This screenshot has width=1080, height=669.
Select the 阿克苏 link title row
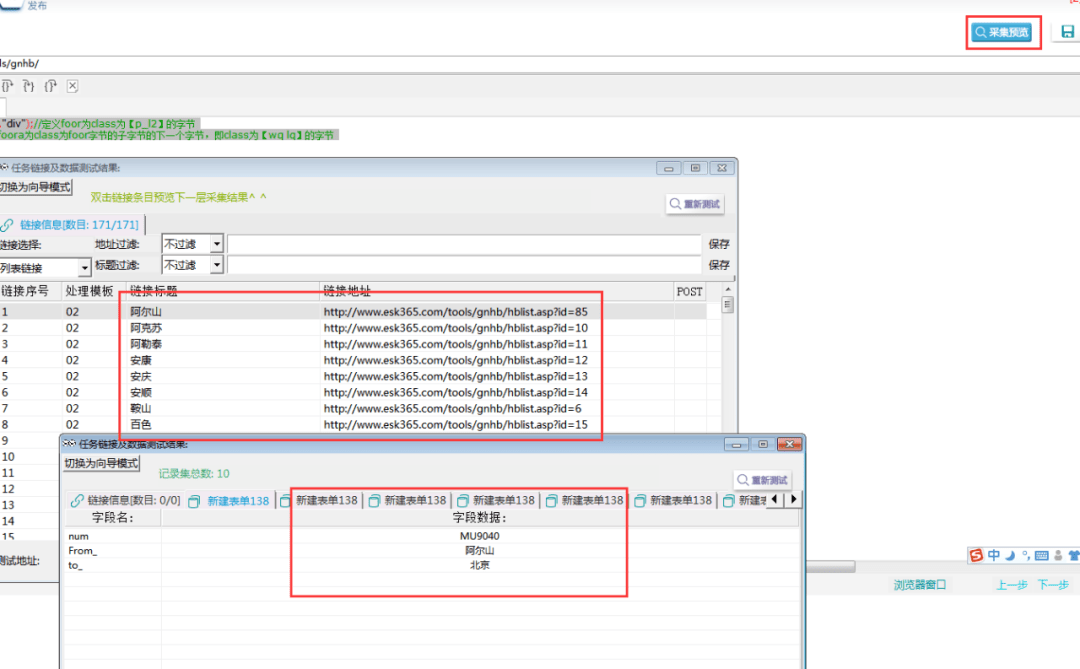click(146, 328)
